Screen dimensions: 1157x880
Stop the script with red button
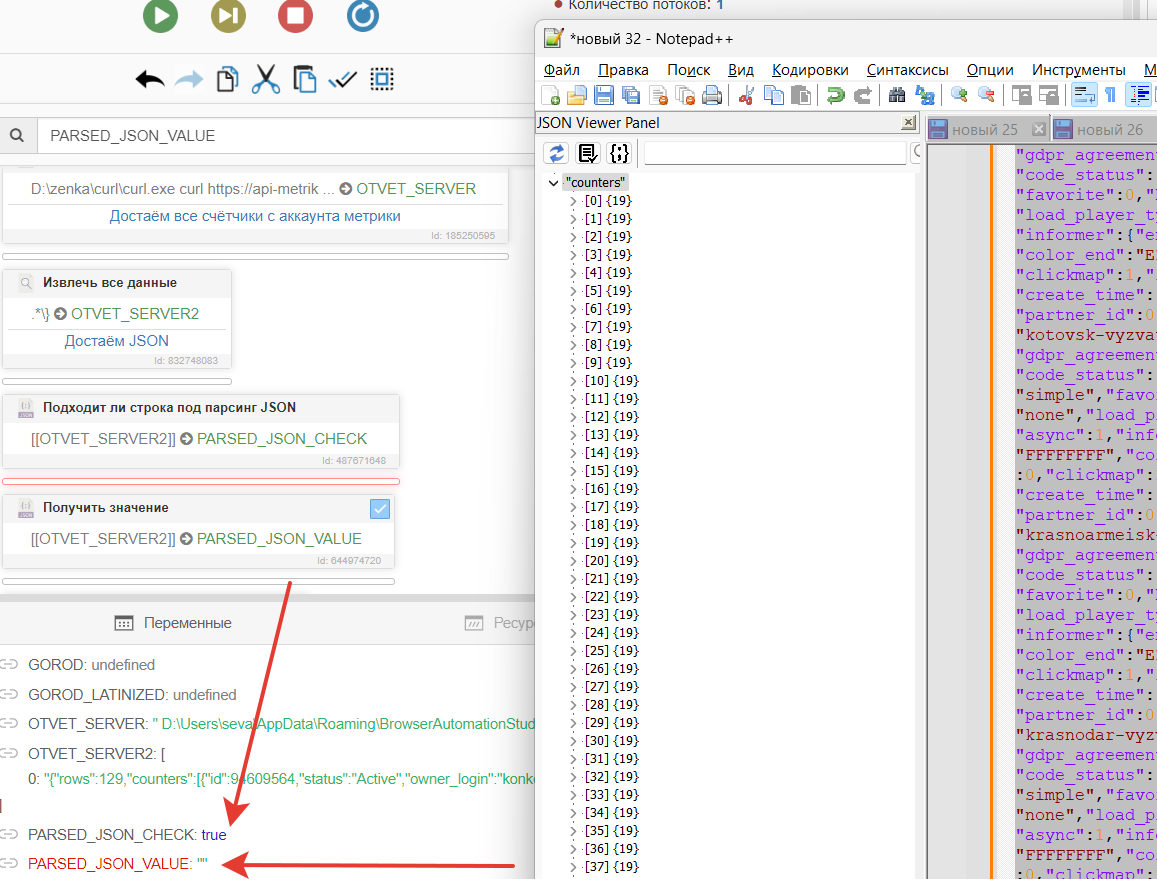click(x=295, y=15)
